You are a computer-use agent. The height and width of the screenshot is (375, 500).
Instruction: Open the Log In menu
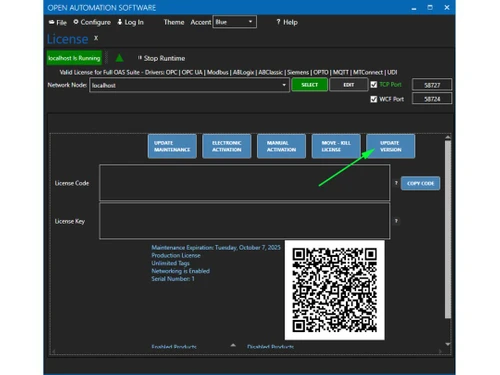[130, 22]
